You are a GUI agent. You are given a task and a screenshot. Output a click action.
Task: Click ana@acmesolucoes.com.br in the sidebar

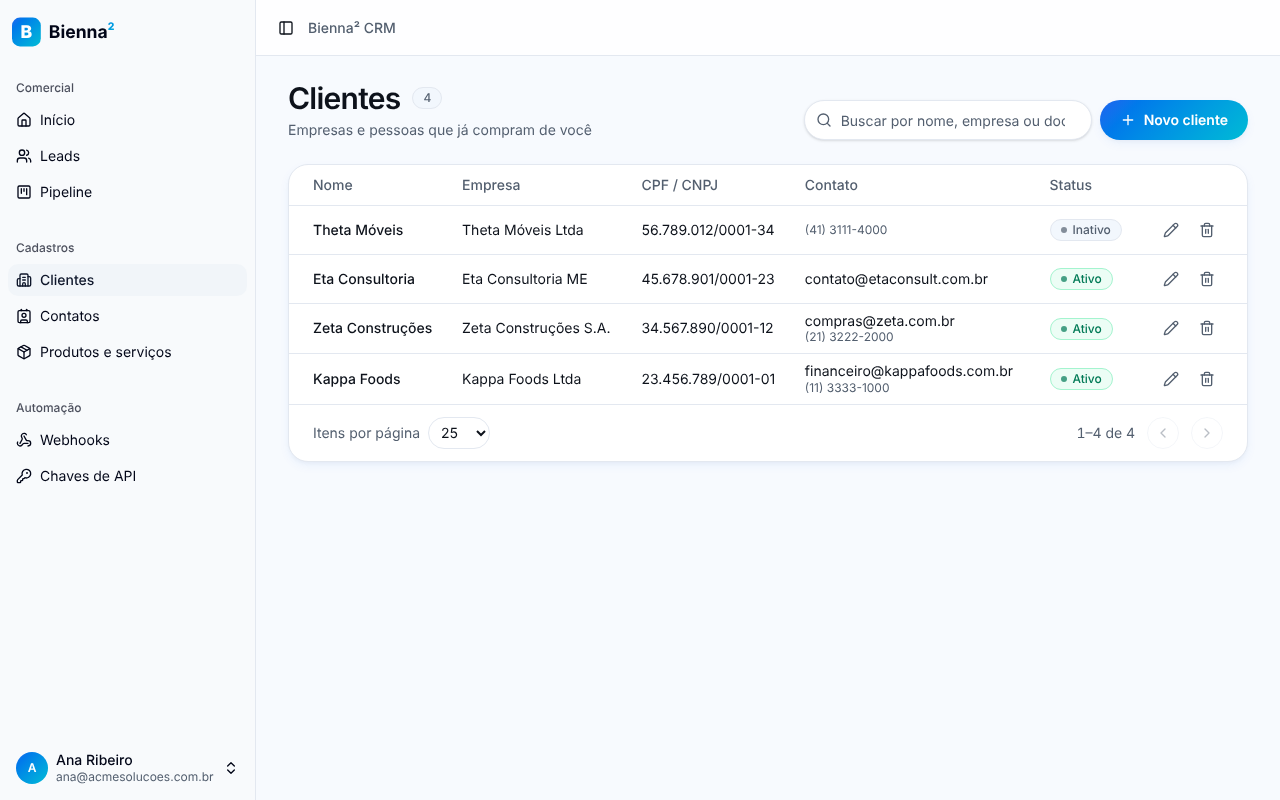coord(135,777)
